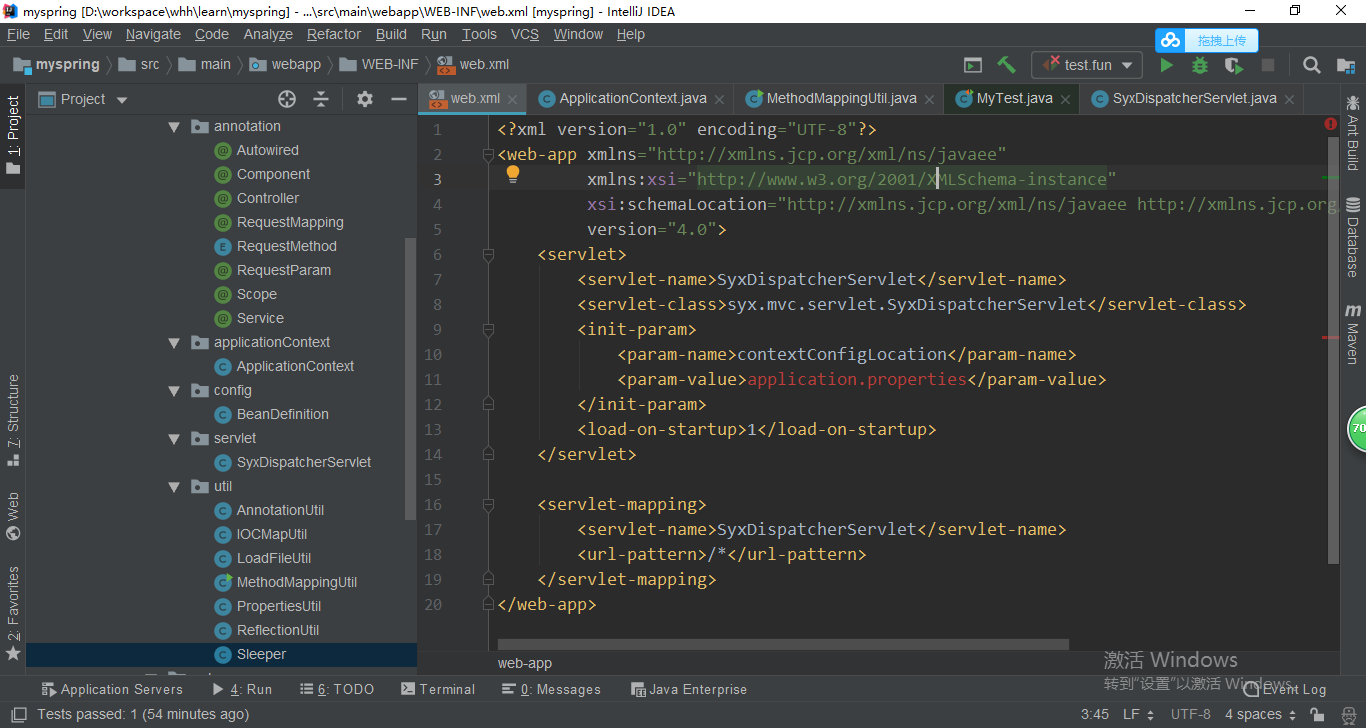The image size is (1366, 728).
Task: Click the Debug bug icon in the toolbar
Action: click(1200, 65)
